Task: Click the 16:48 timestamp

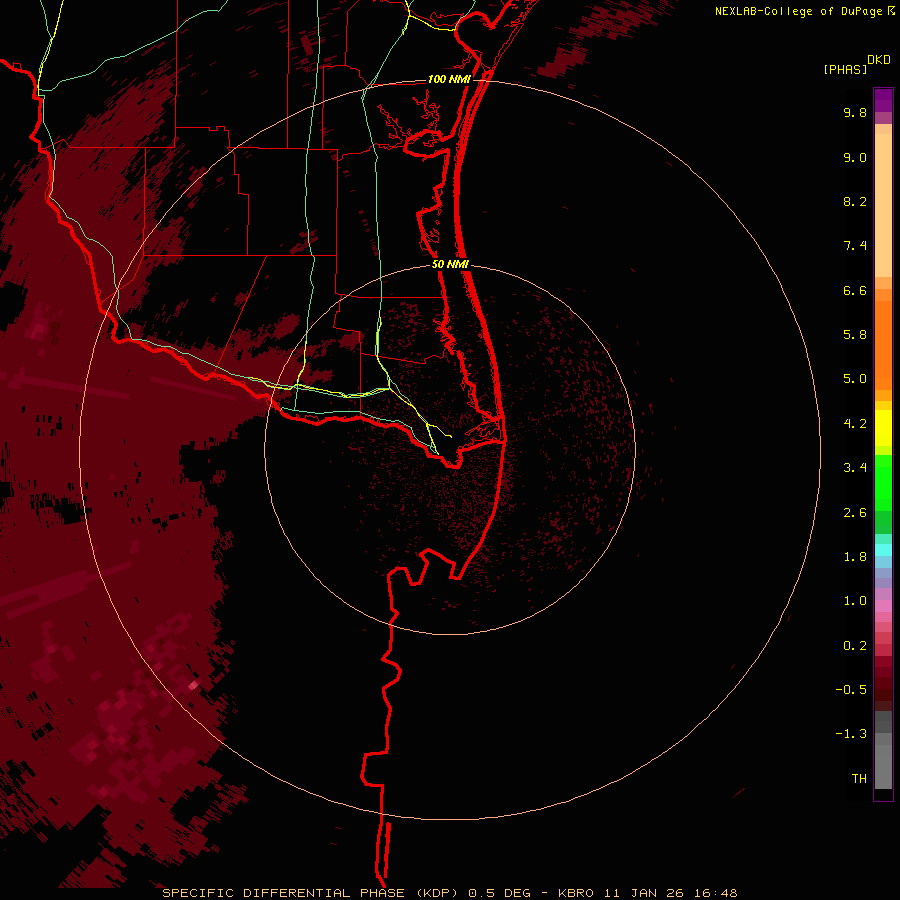Action: click(x=715, y=893)
